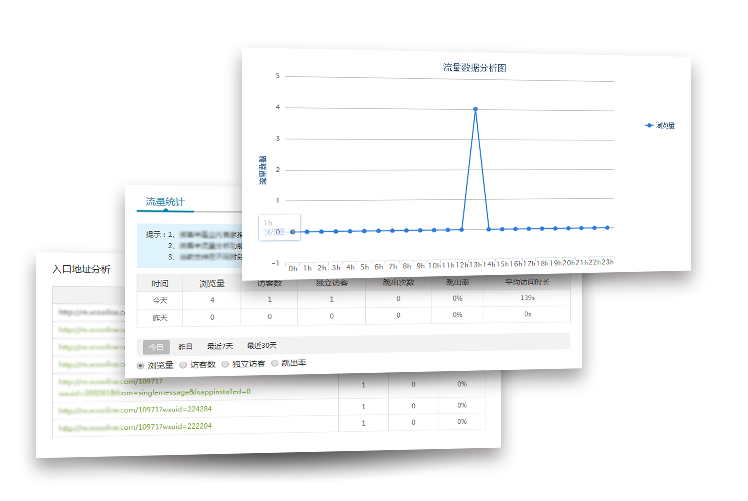Open the 流量统计 tab heading
This screenshot has height=501, width=748.
(x=165, y=201)
